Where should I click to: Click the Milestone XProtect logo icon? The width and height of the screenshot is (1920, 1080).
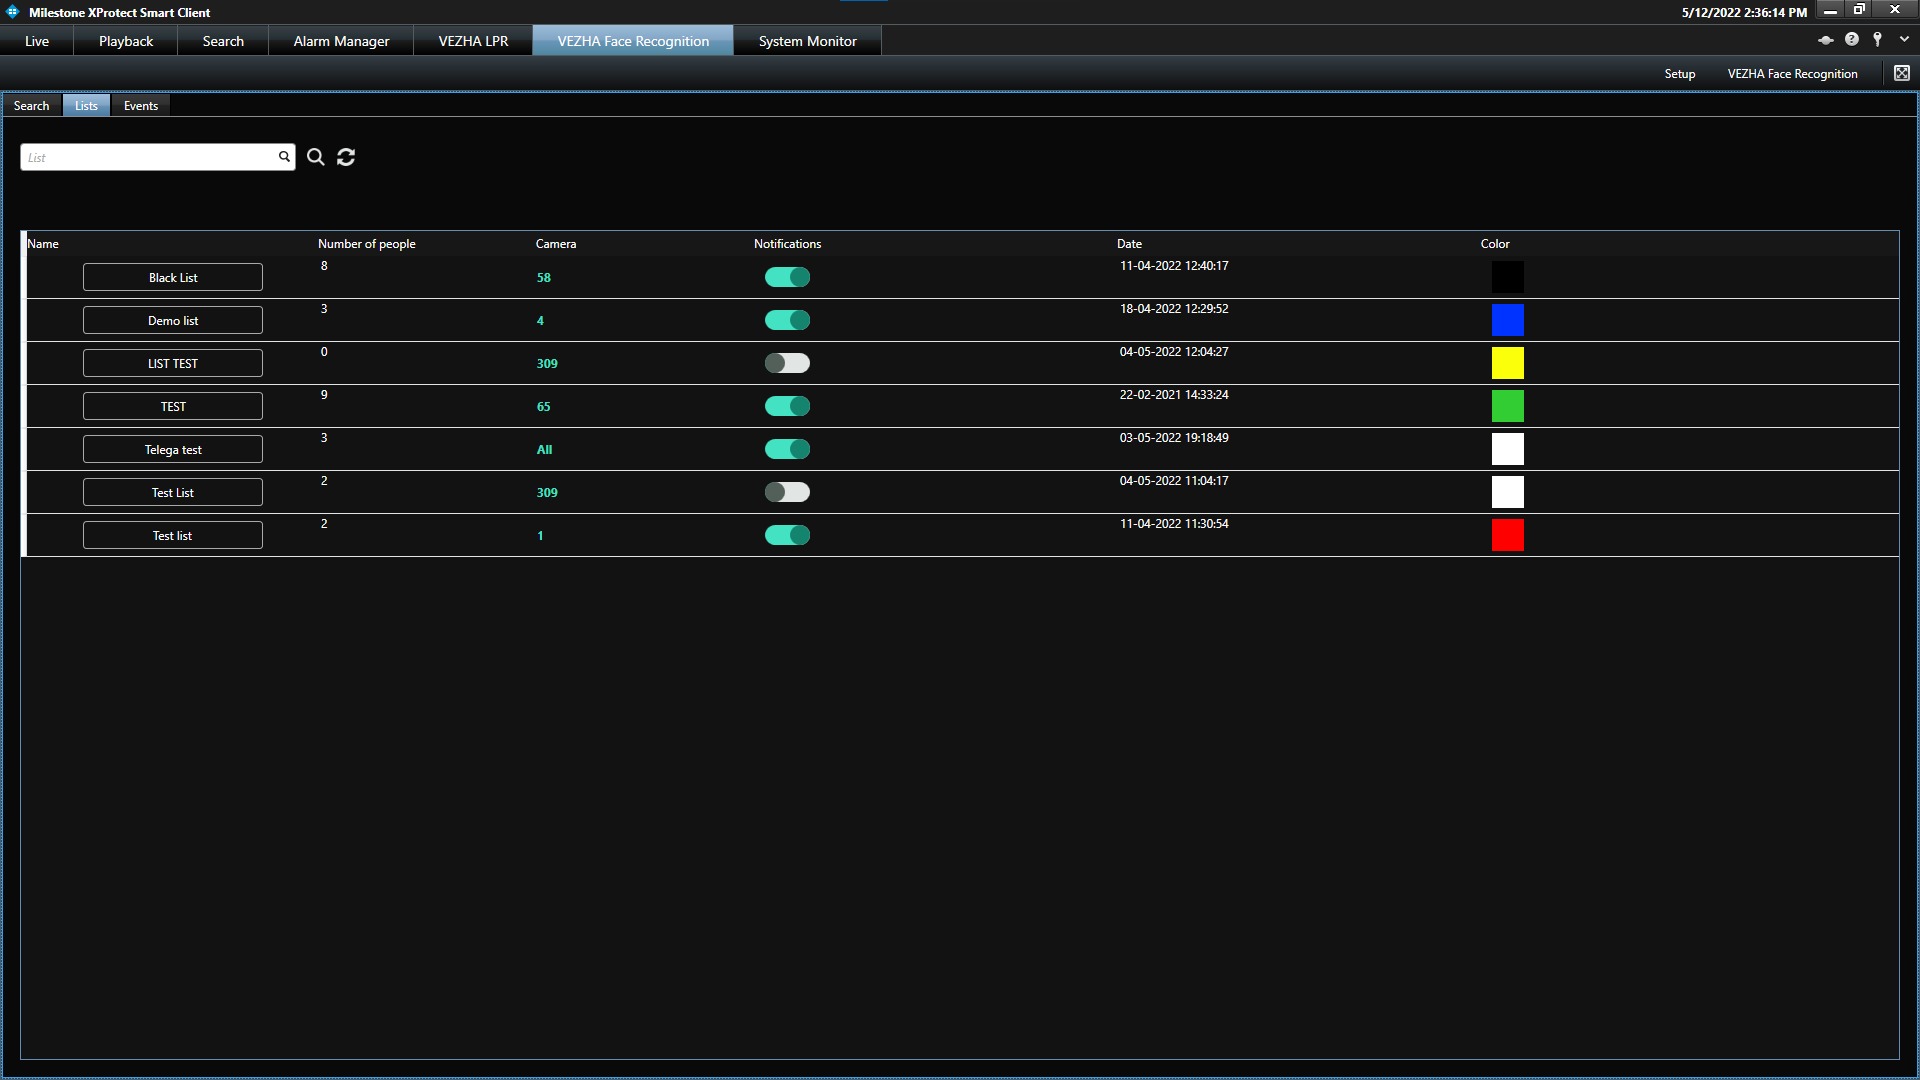click(13, 12)
